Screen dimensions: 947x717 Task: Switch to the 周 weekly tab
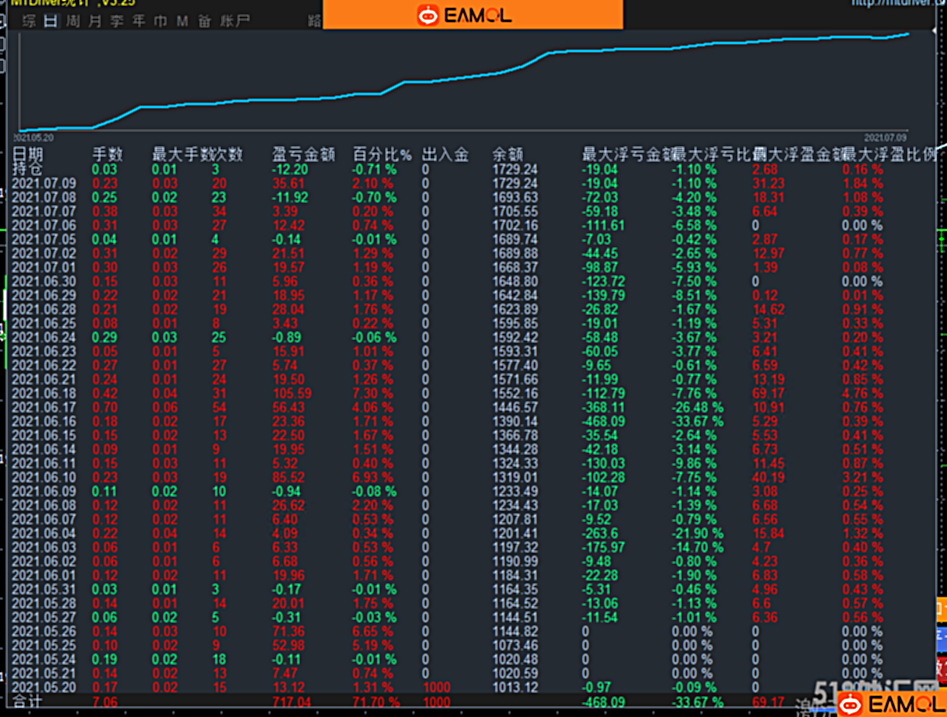coord(73,22)
